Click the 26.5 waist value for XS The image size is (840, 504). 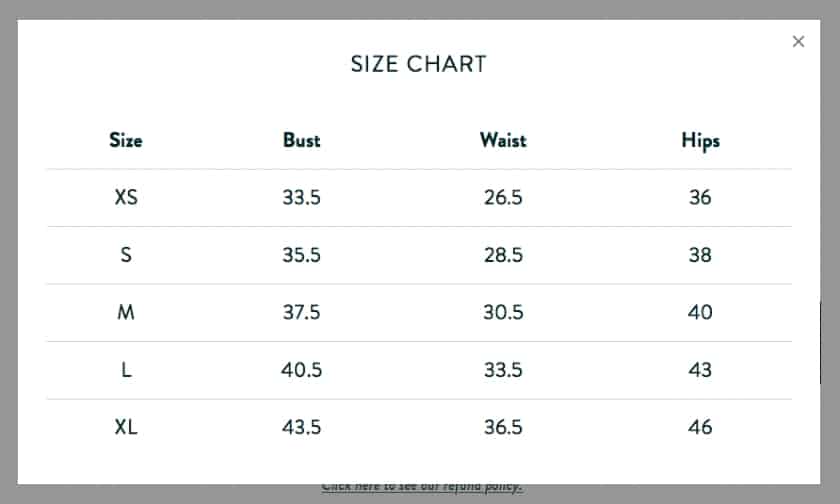(503, 197)
